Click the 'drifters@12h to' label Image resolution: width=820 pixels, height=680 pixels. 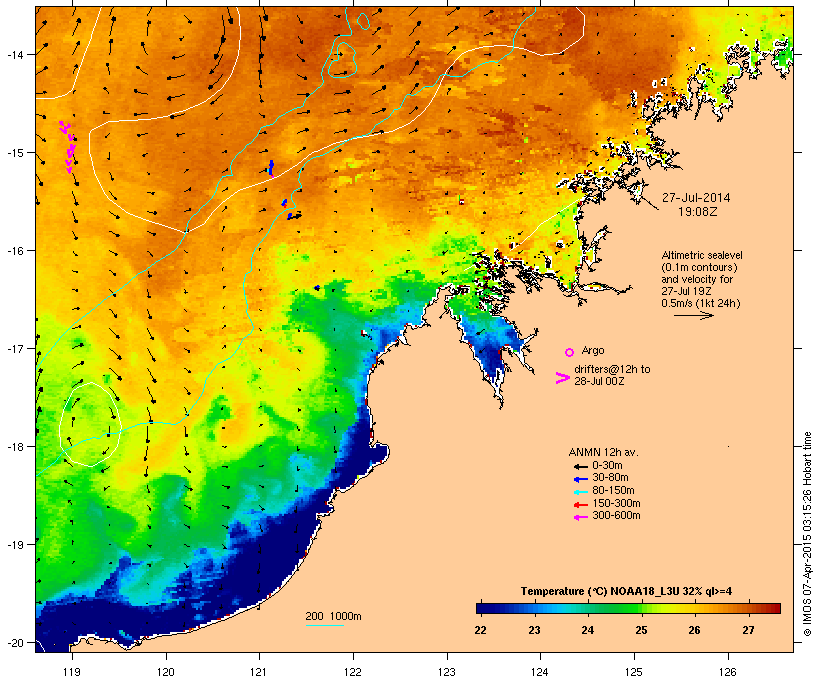coord(612,369)
